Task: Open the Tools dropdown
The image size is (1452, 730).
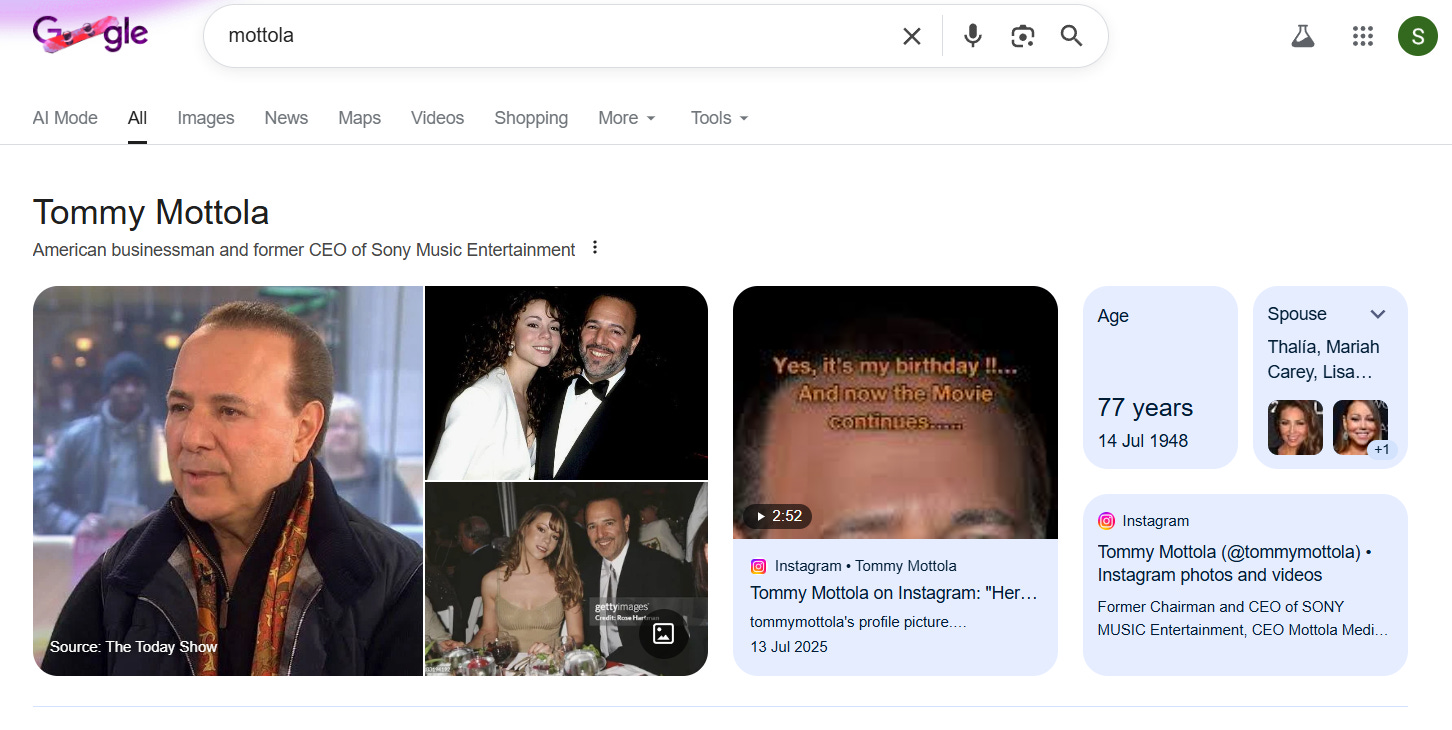Action: [x=720, y=118]
